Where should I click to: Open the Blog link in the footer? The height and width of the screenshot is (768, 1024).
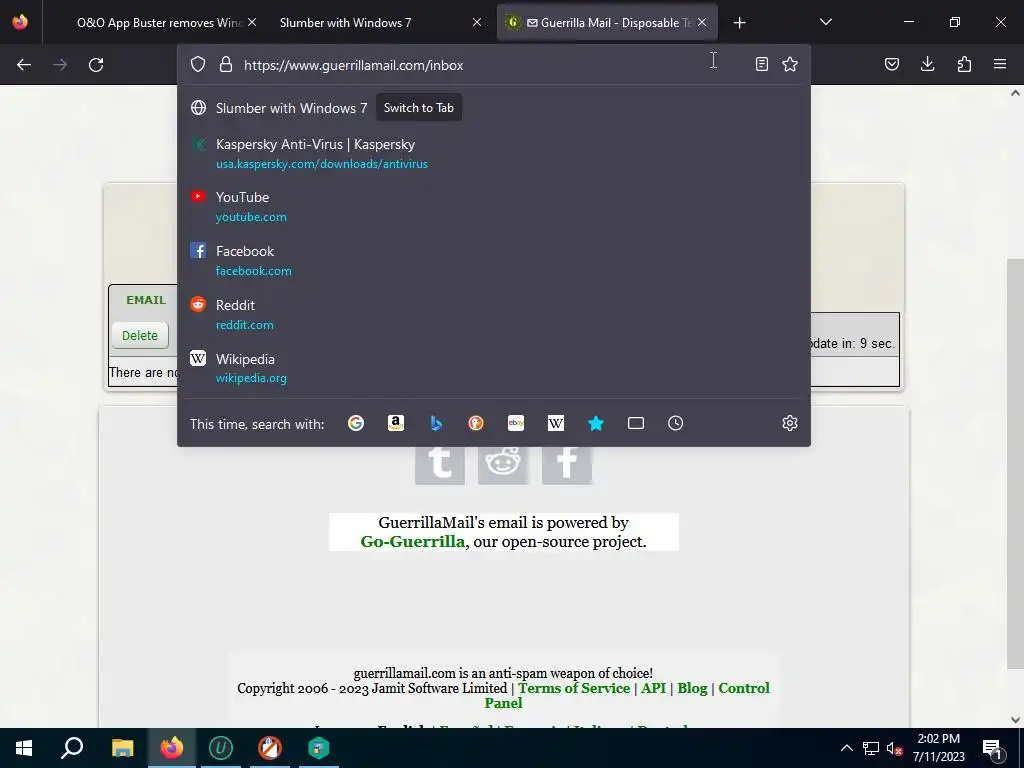[692, 688]
